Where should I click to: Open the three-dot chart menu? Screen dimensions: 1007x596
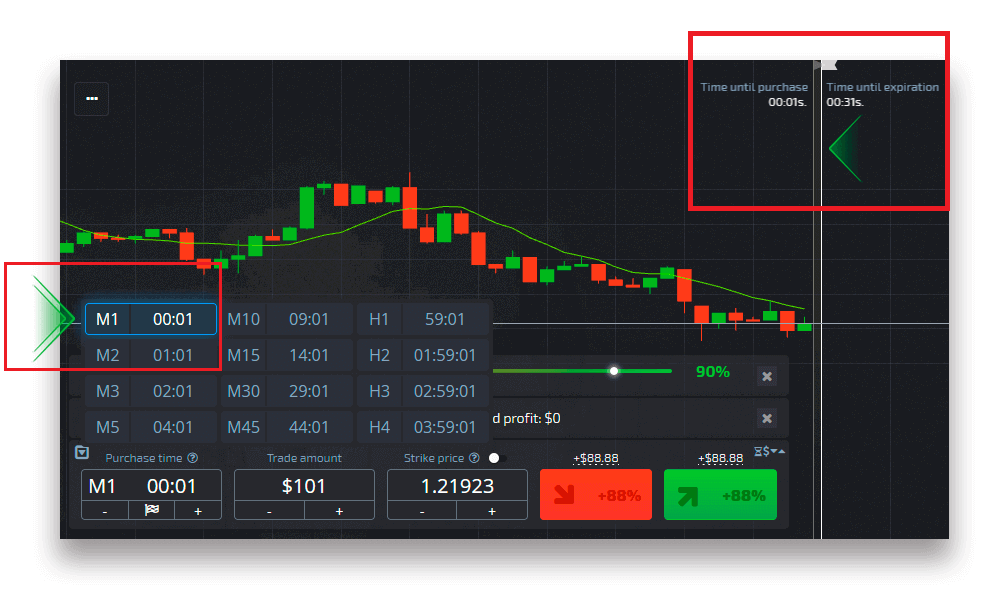click(92, 99)
